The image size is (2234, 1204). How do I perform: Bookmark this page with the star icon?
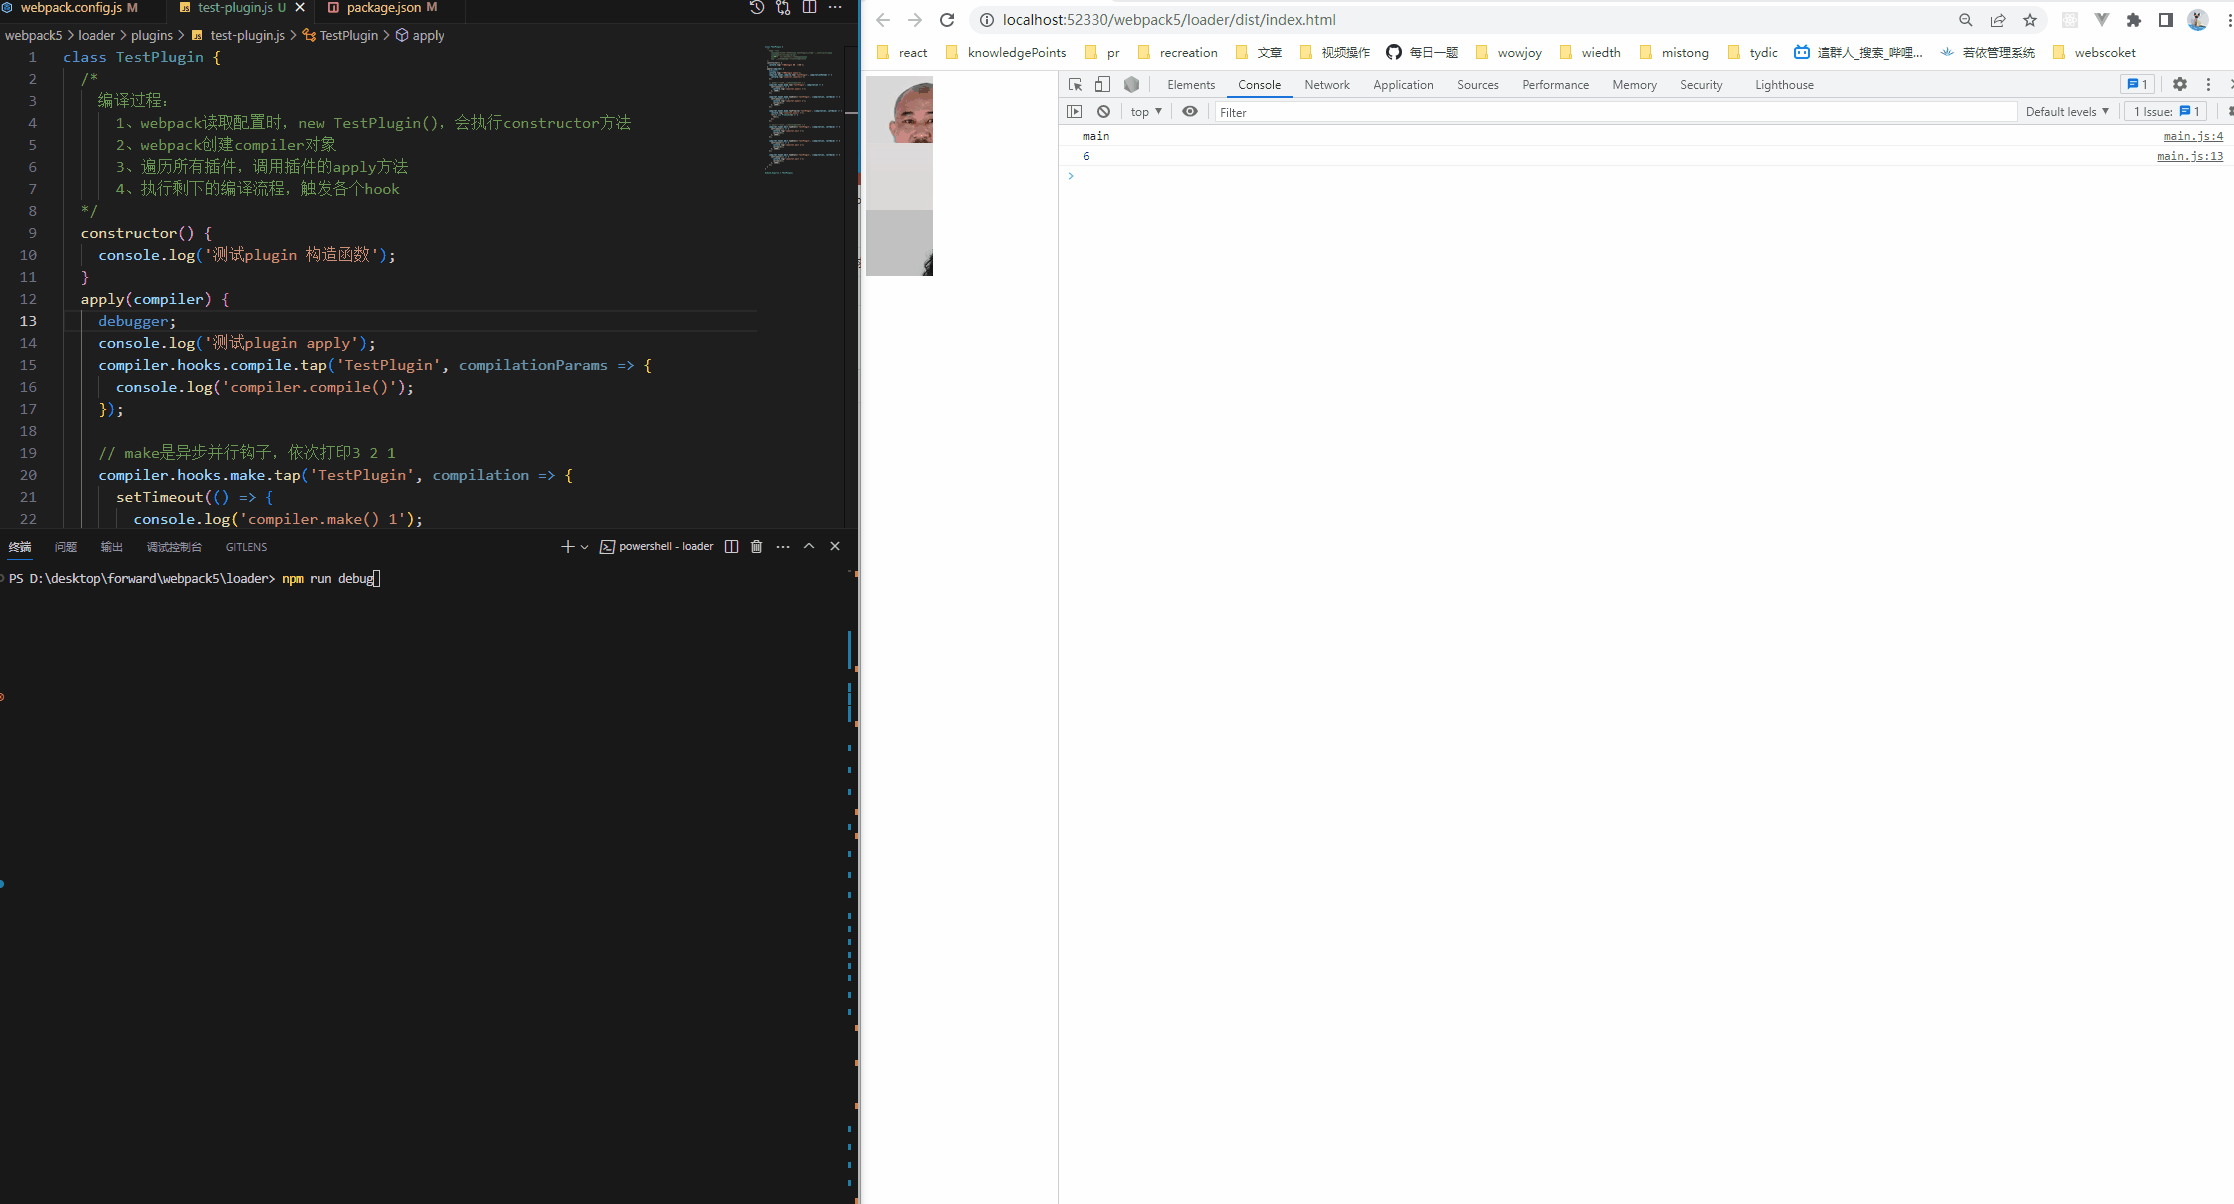[x=2030, y=20]
